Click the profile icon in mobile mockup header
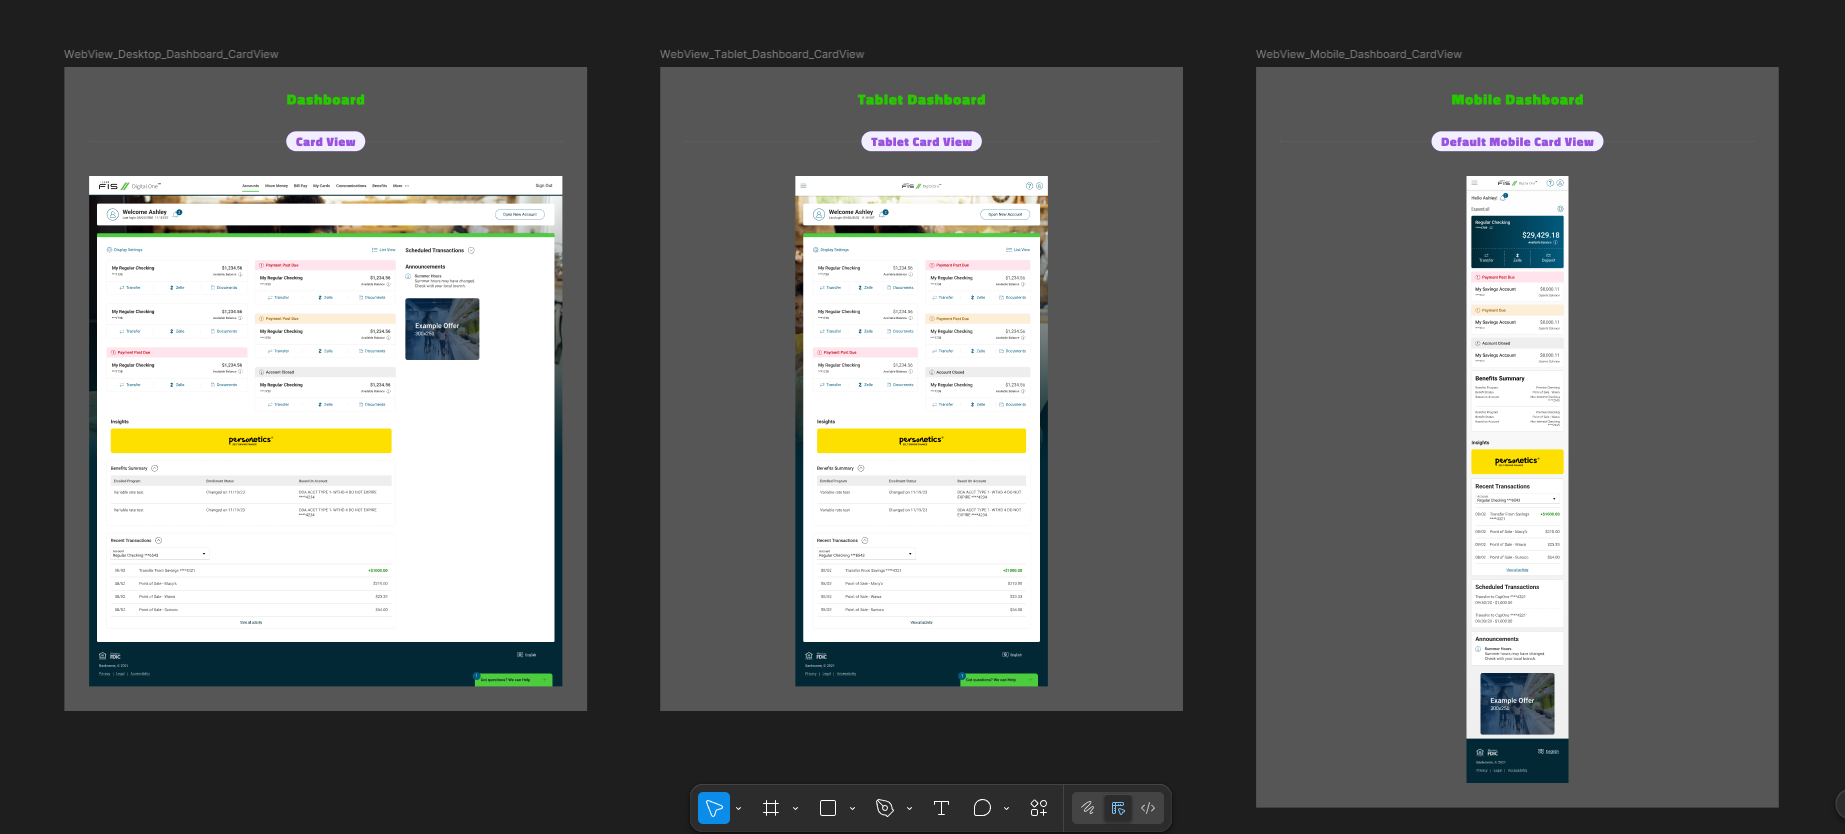This screenshot has width=1845, height=834. point(1560,183)
